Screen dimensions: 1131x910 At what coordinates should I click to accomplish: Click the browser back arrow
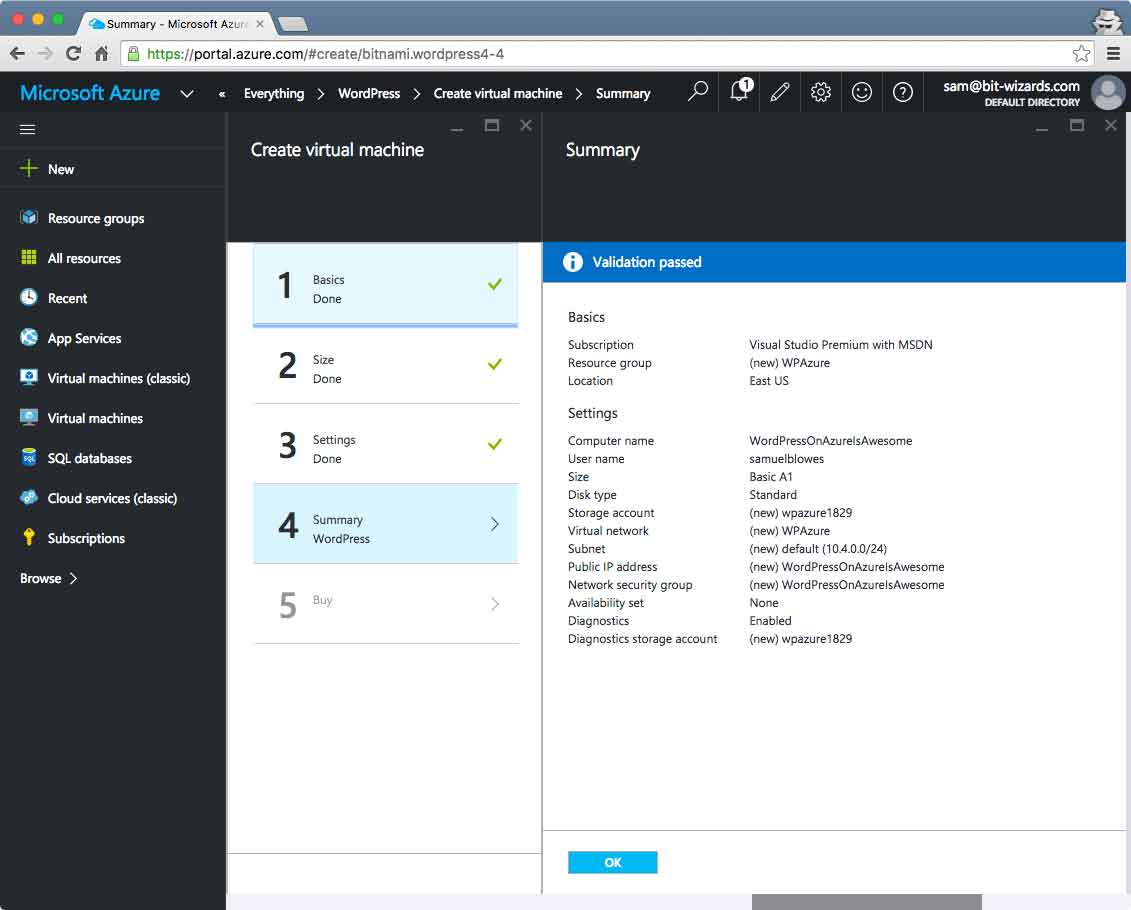click(18, 53)
